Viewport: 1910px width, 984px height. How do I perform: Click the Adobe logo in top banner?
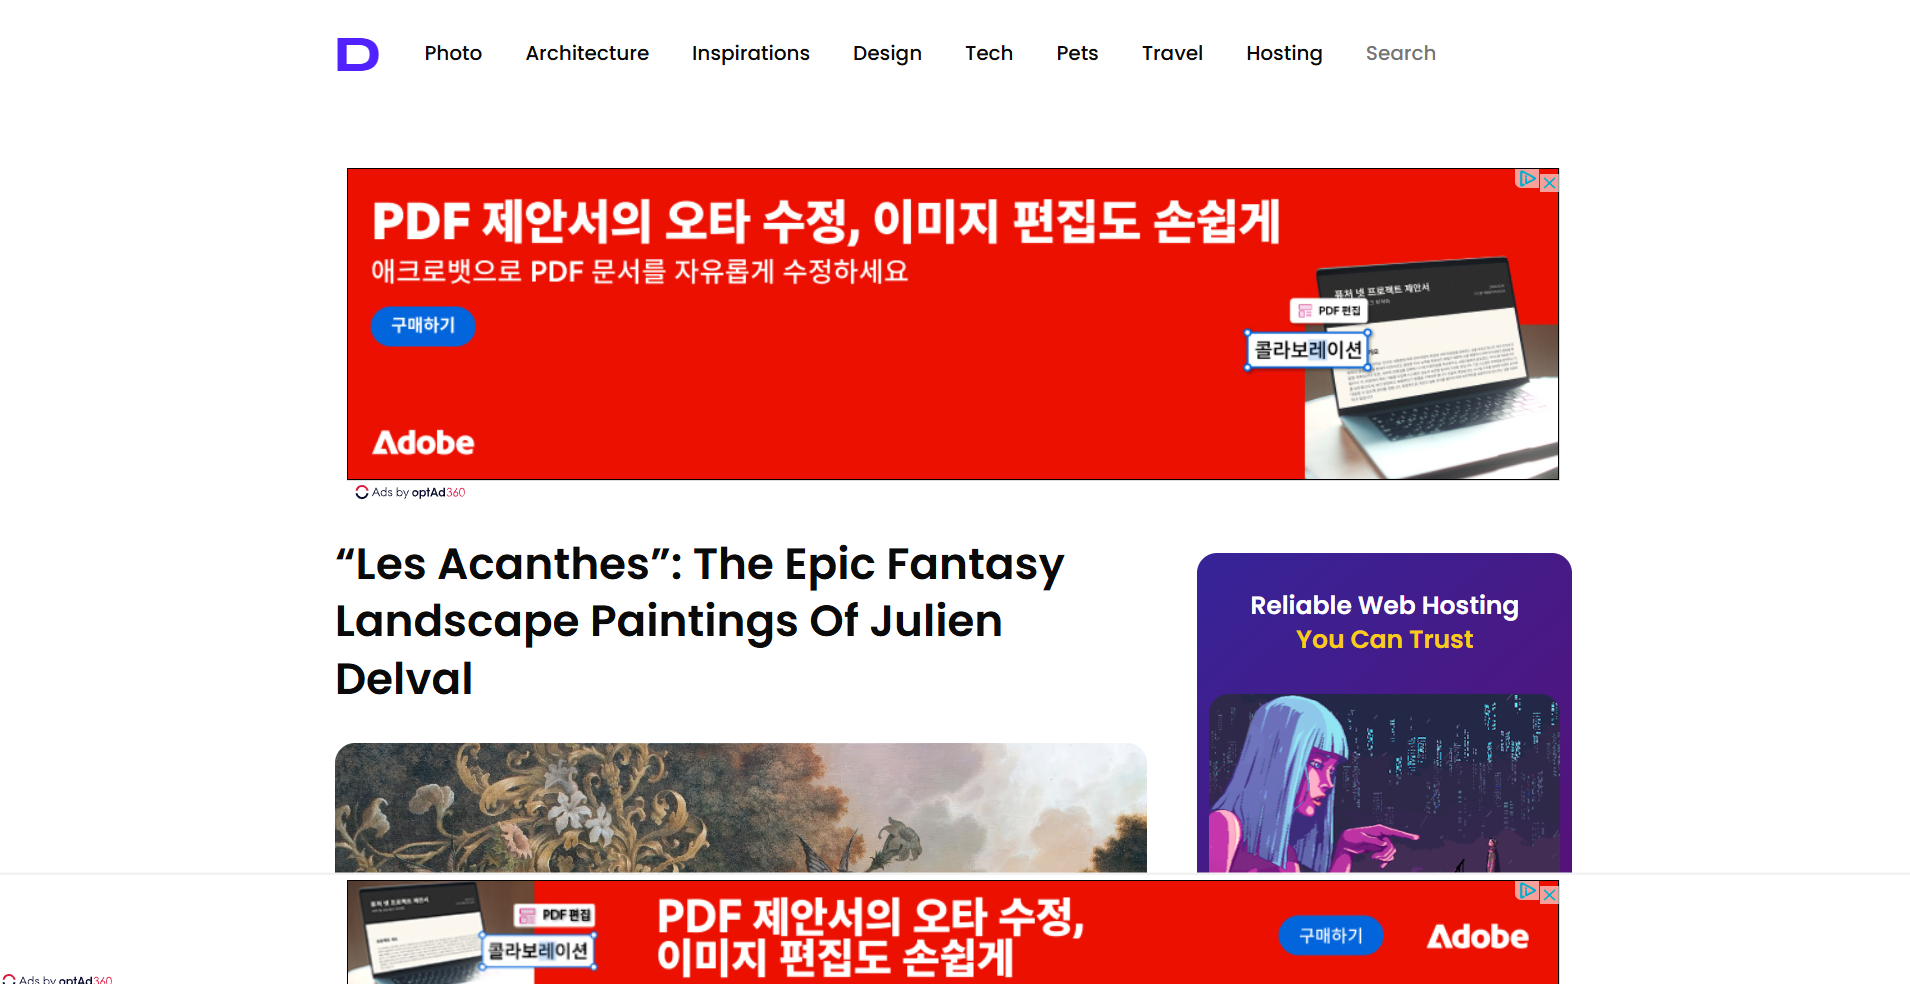[423, 443]
